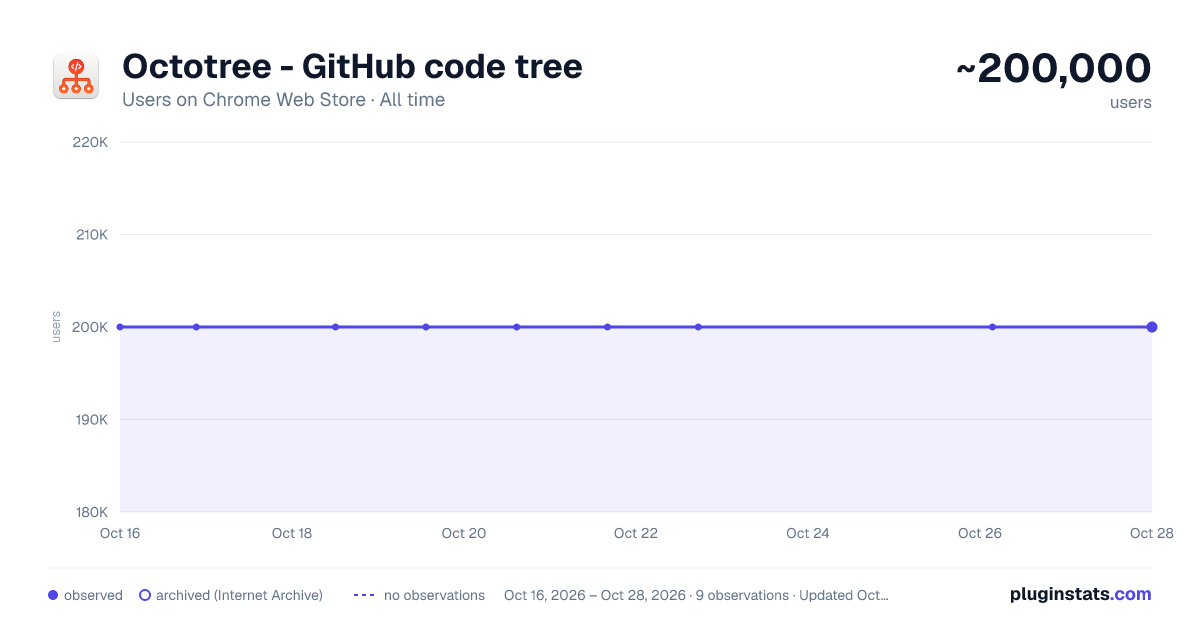Click the filled 'observed' legend dot
Viewport: 1200px width, 630px height.
click(53, 595)
